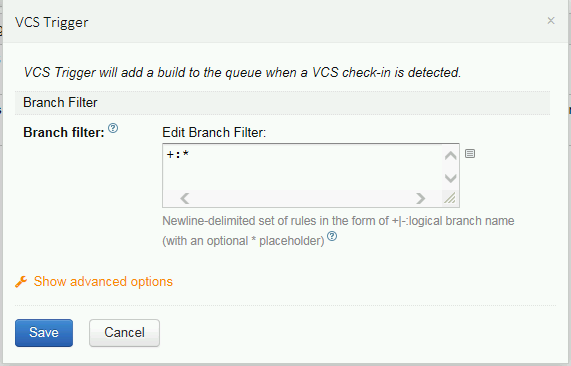Click the bold Branch filter label
Image resolution: width=571 pixels, height=366 pixels.
64,133
